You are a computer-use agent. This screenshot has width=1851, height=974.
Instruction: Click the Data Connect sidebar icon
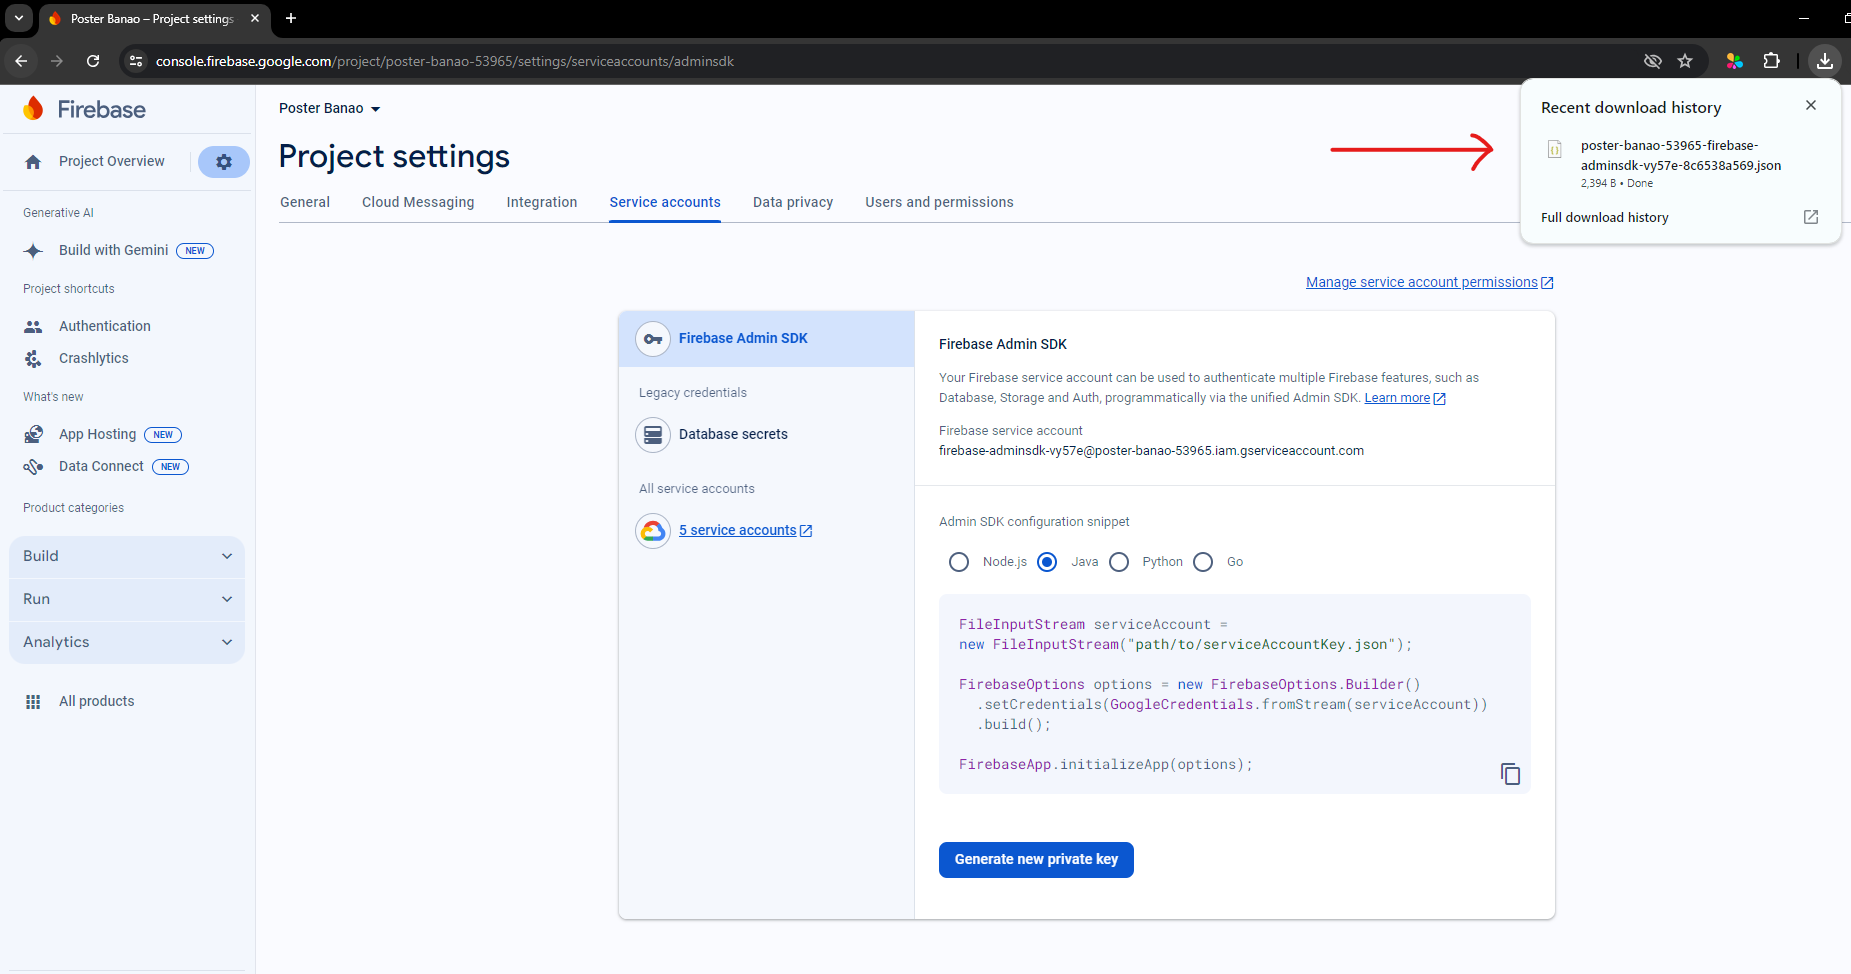tap(33, 467)
